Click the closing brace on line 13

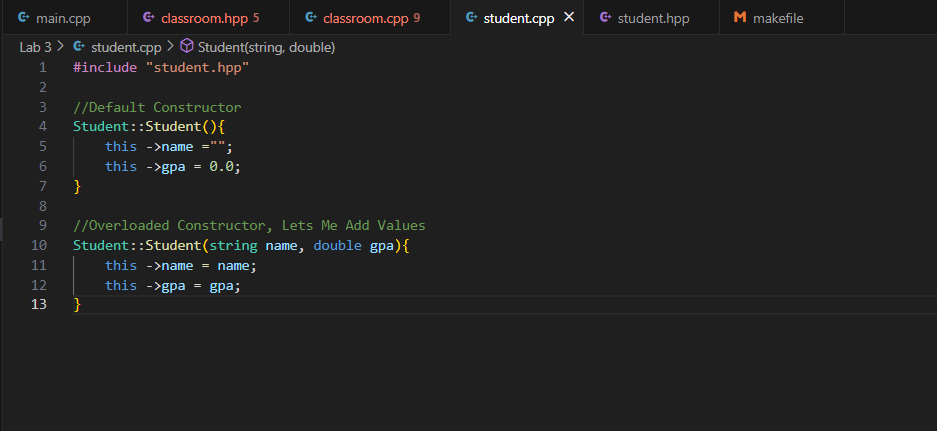pos(77,304)
